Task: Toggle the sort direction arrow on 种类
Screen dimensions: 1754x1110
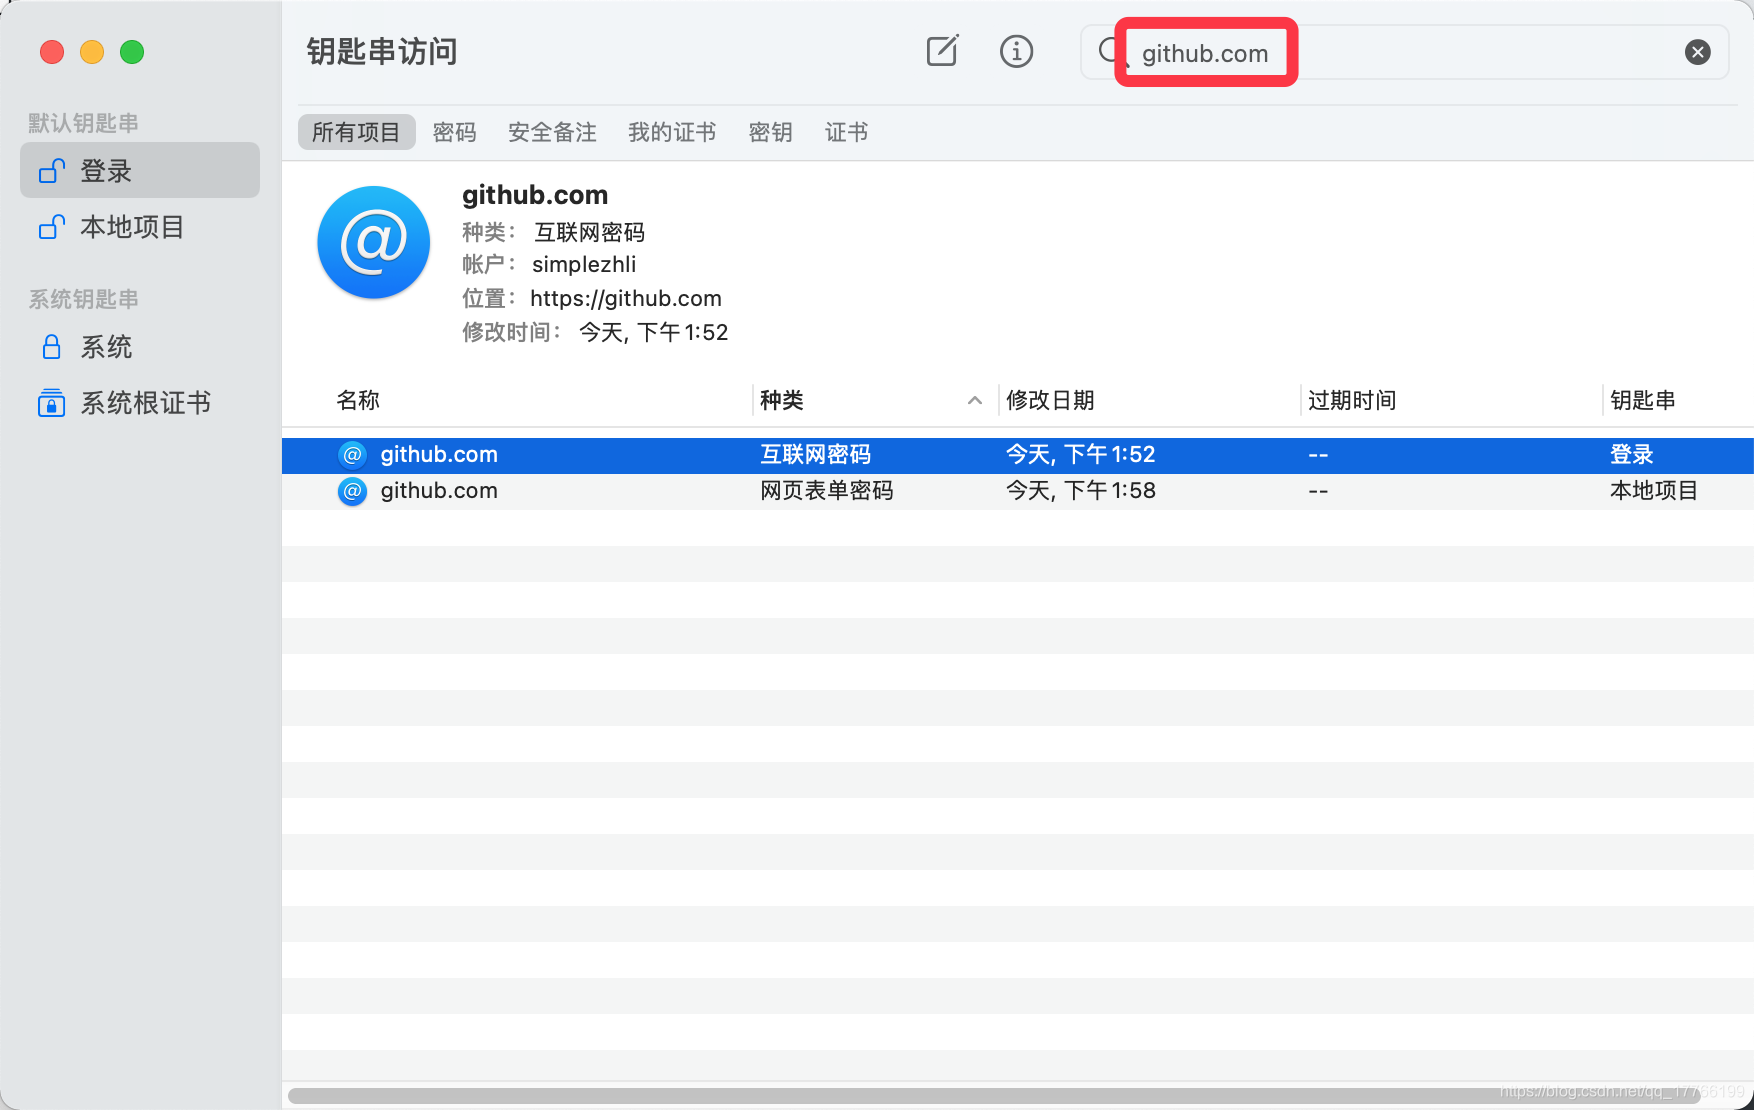Action: click(x=974, y=400)
